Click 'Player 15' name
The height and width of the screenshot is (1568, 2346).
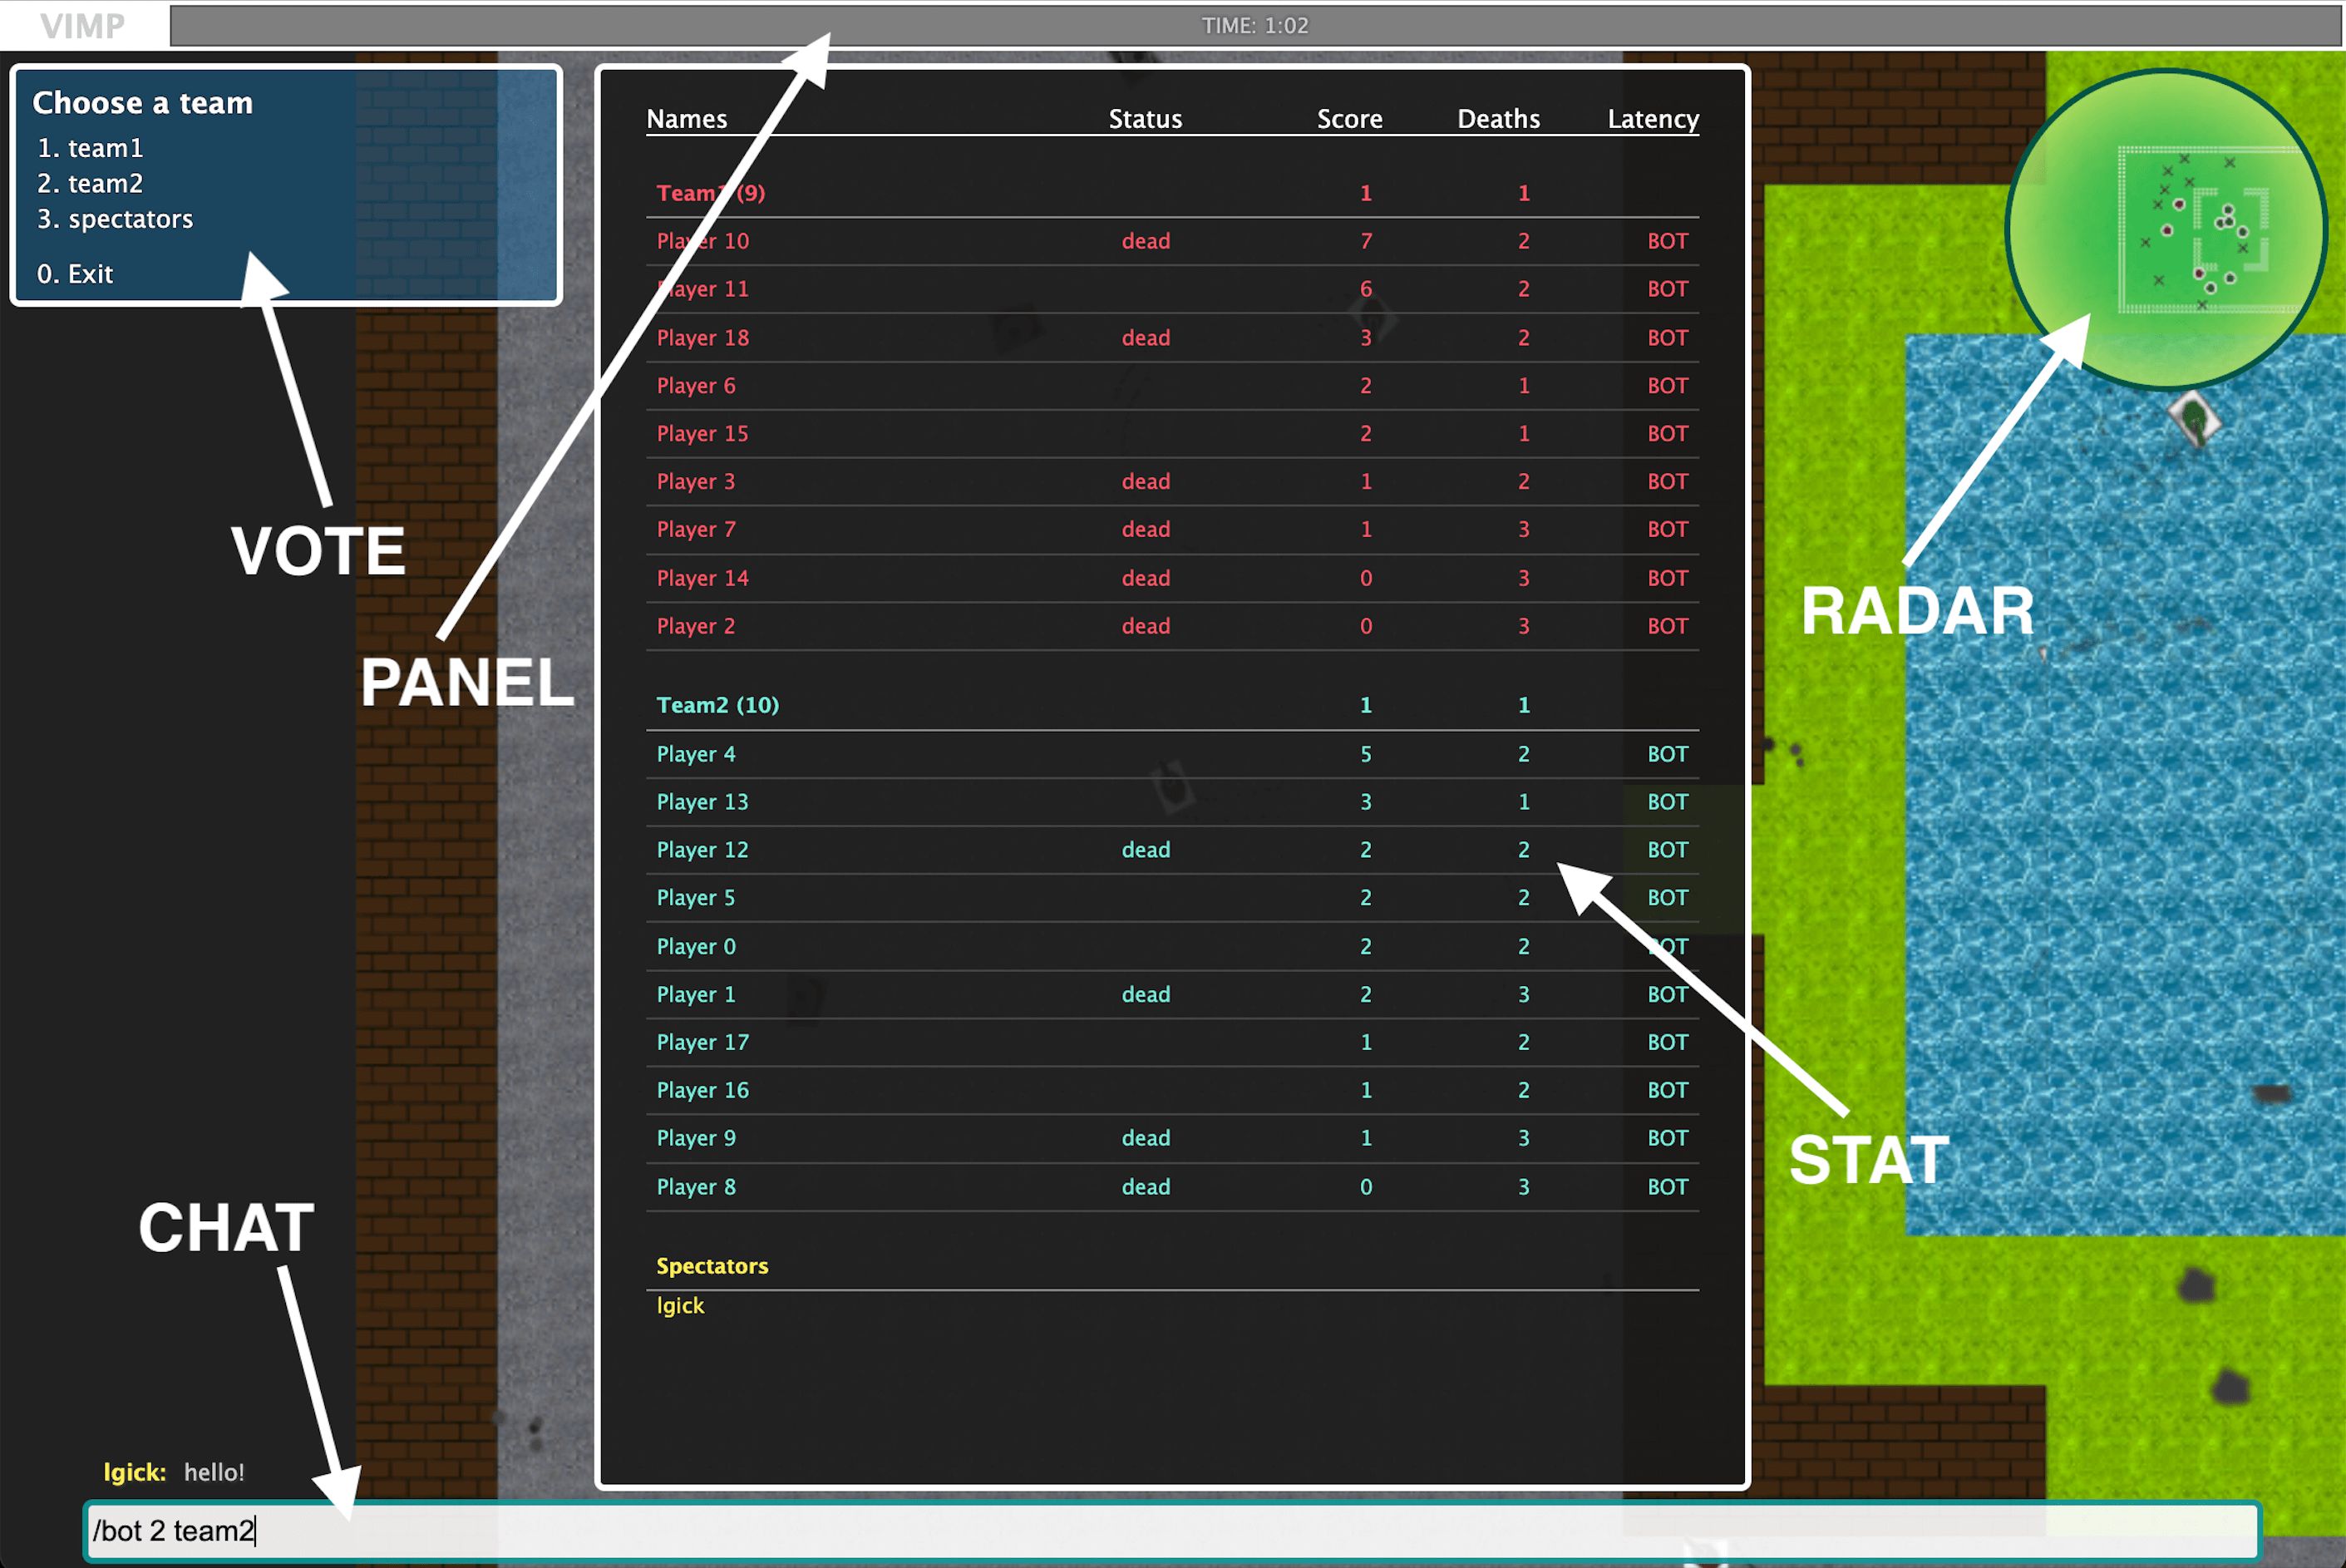coord(703,434)
